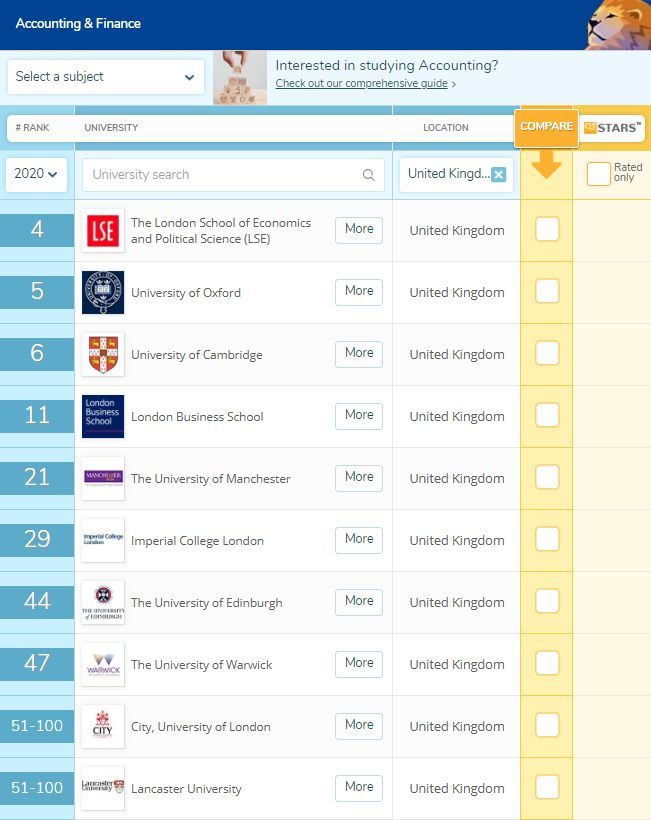Image resolution: width=651 pixels, height=820 pixels.
Task: Enable the Rated only checkbox
Action: pos(599,174)
